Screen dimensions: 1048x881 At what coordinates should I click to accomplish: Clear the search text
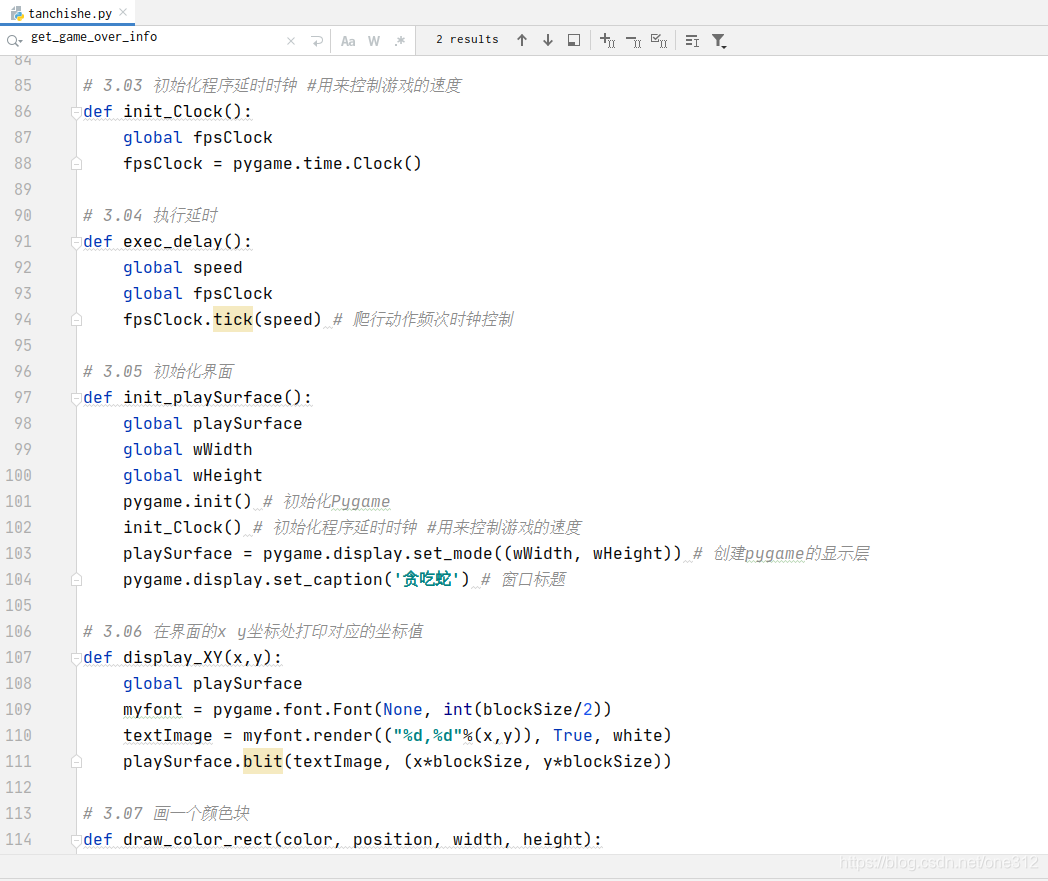(291, 41)
